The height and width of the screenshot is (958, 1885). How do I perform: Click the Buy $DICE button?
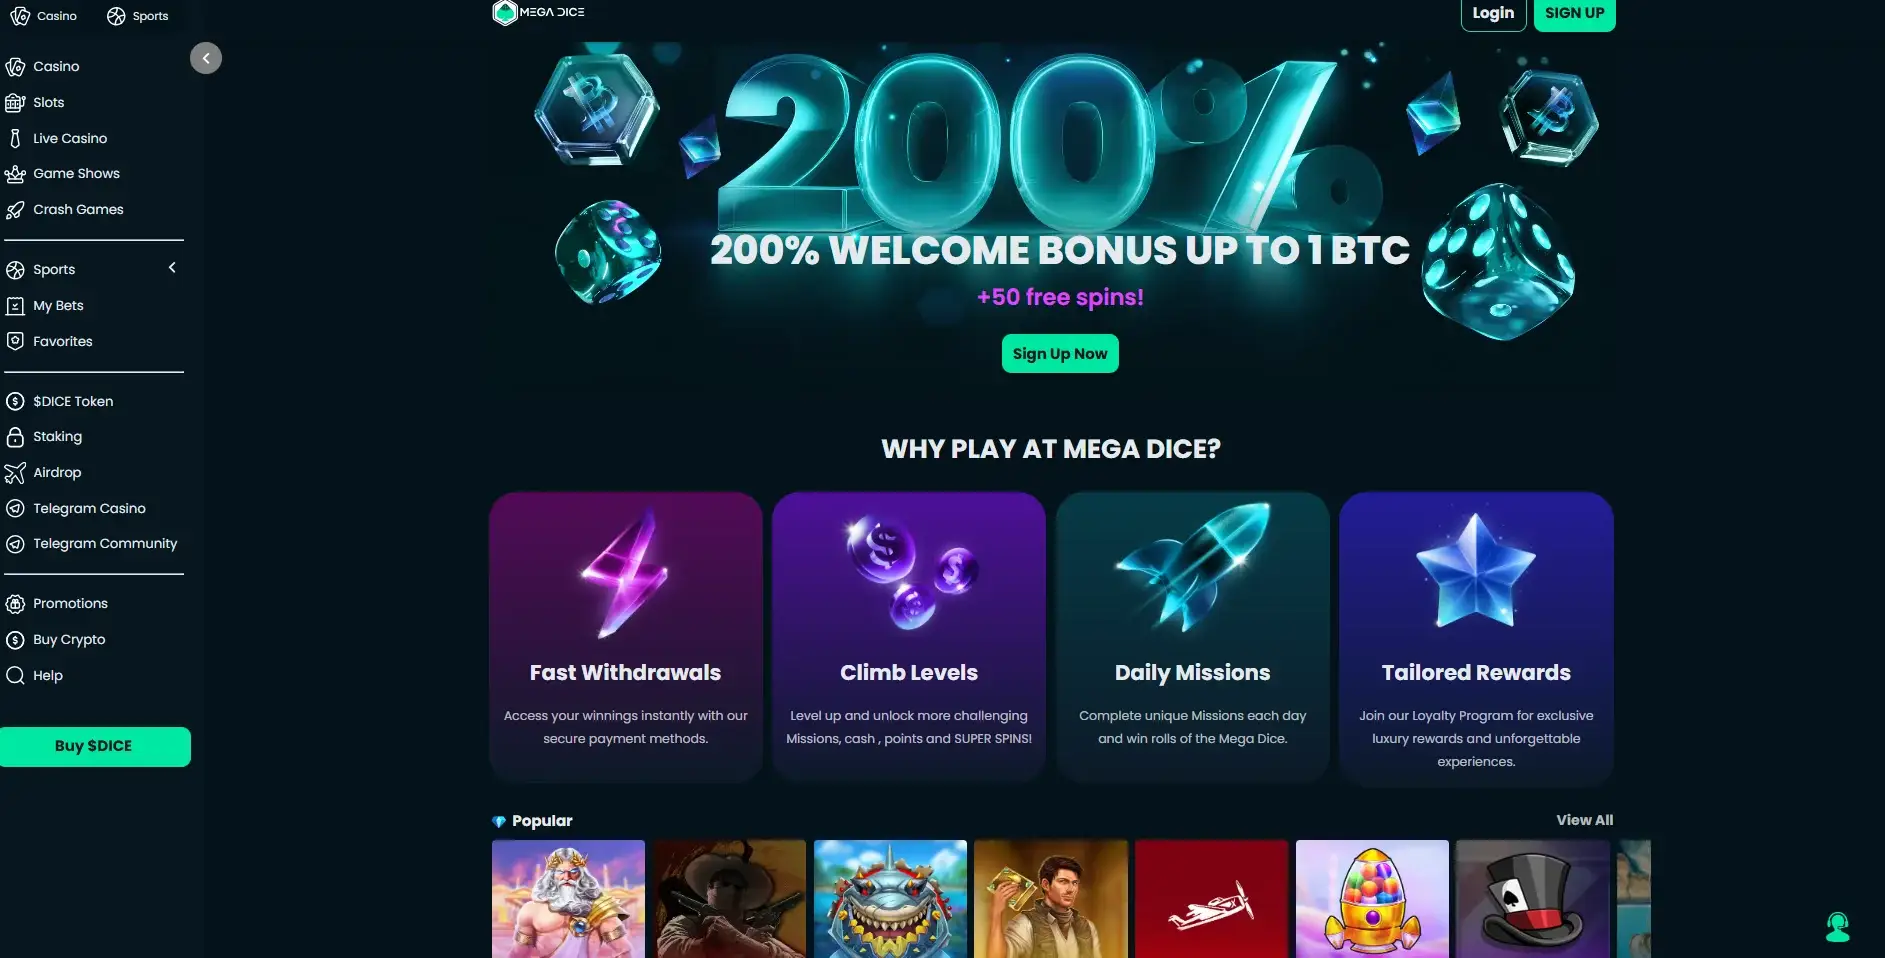coord(94,746)
